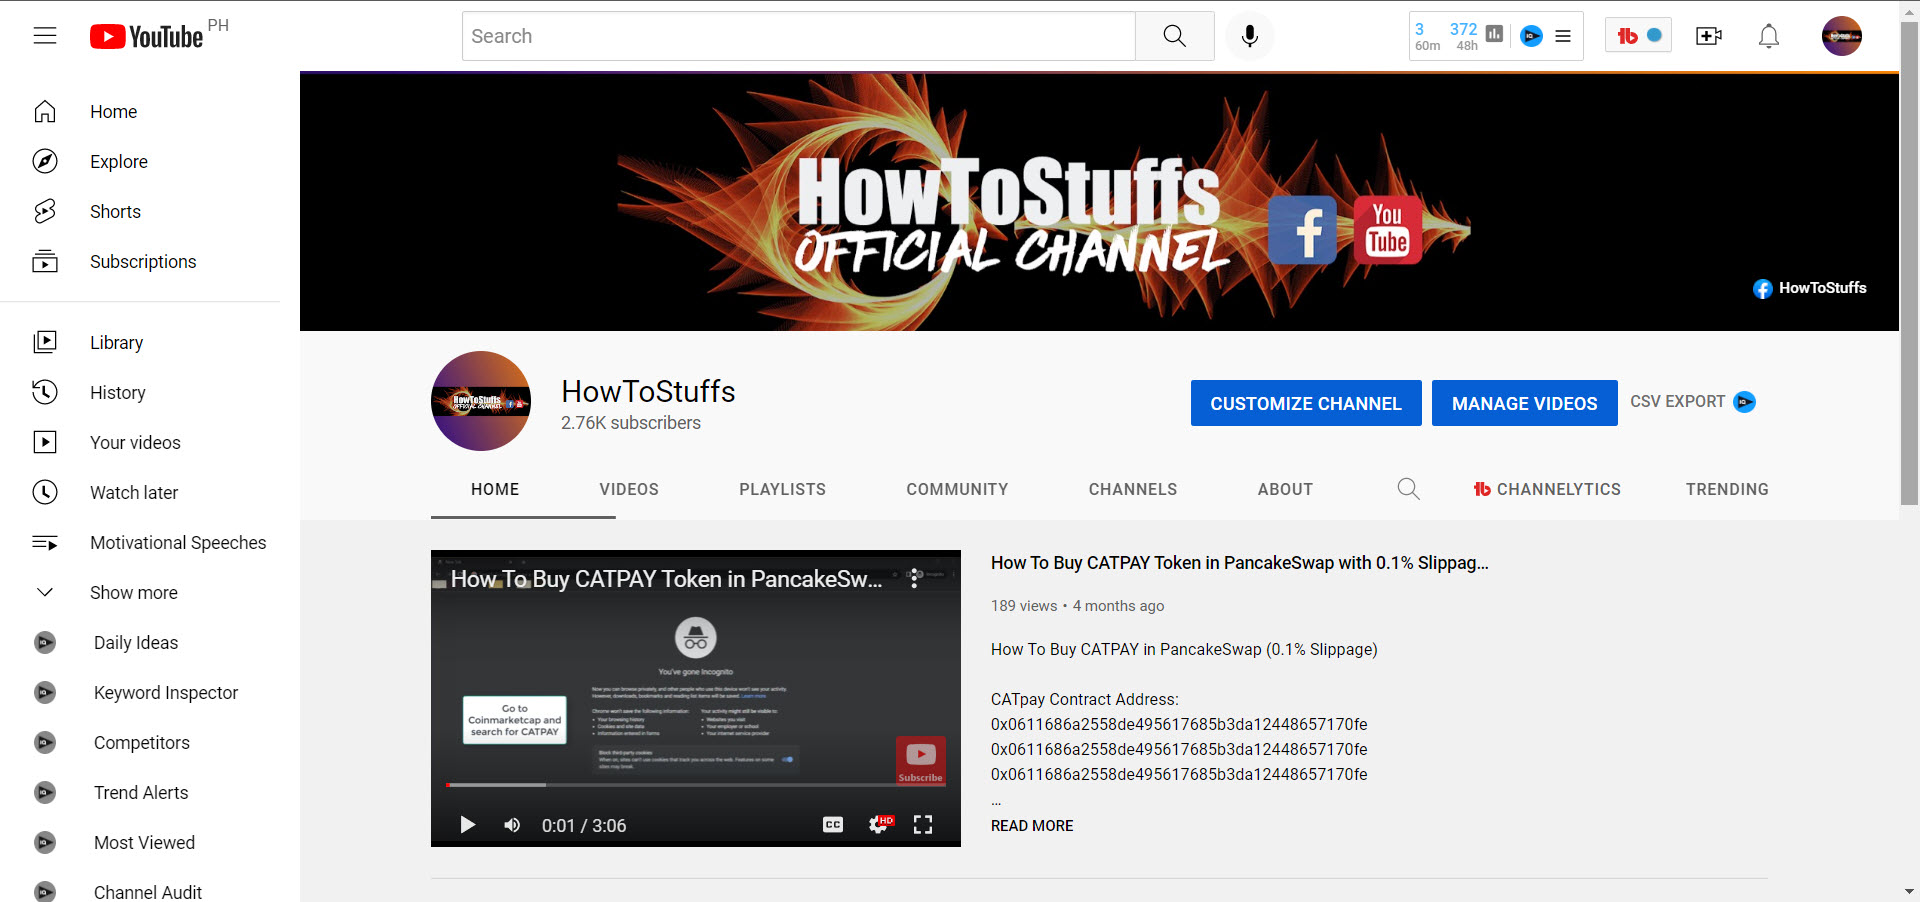Start voice search with the microphone

(1249, 36)
